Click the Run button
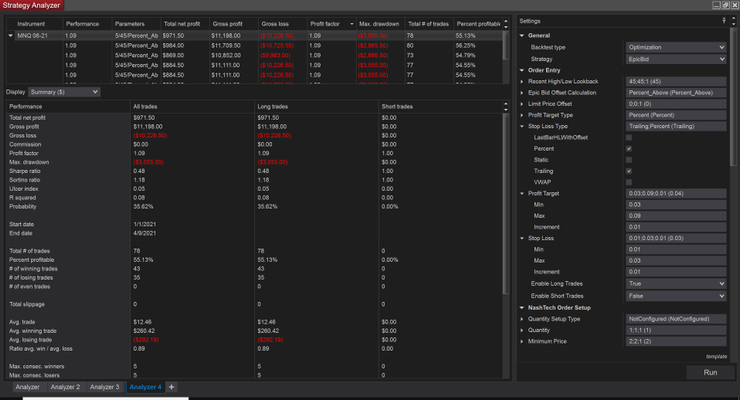The image size is (740, 400). click(x=709, y=371)
